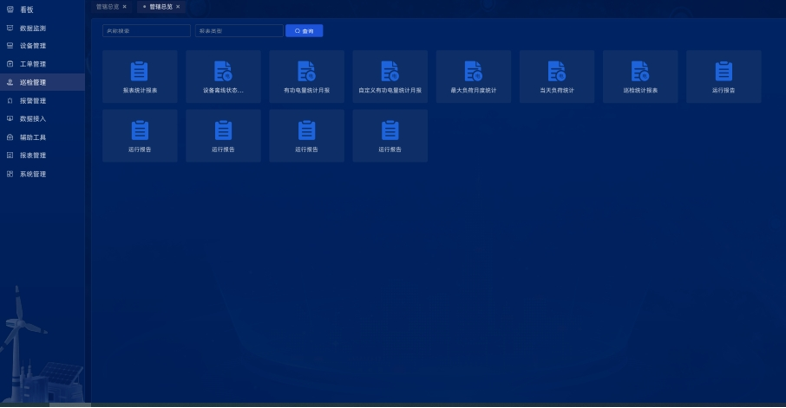Select the 系统管理 sidebar item
786x408 pixels.
[33, 174]
